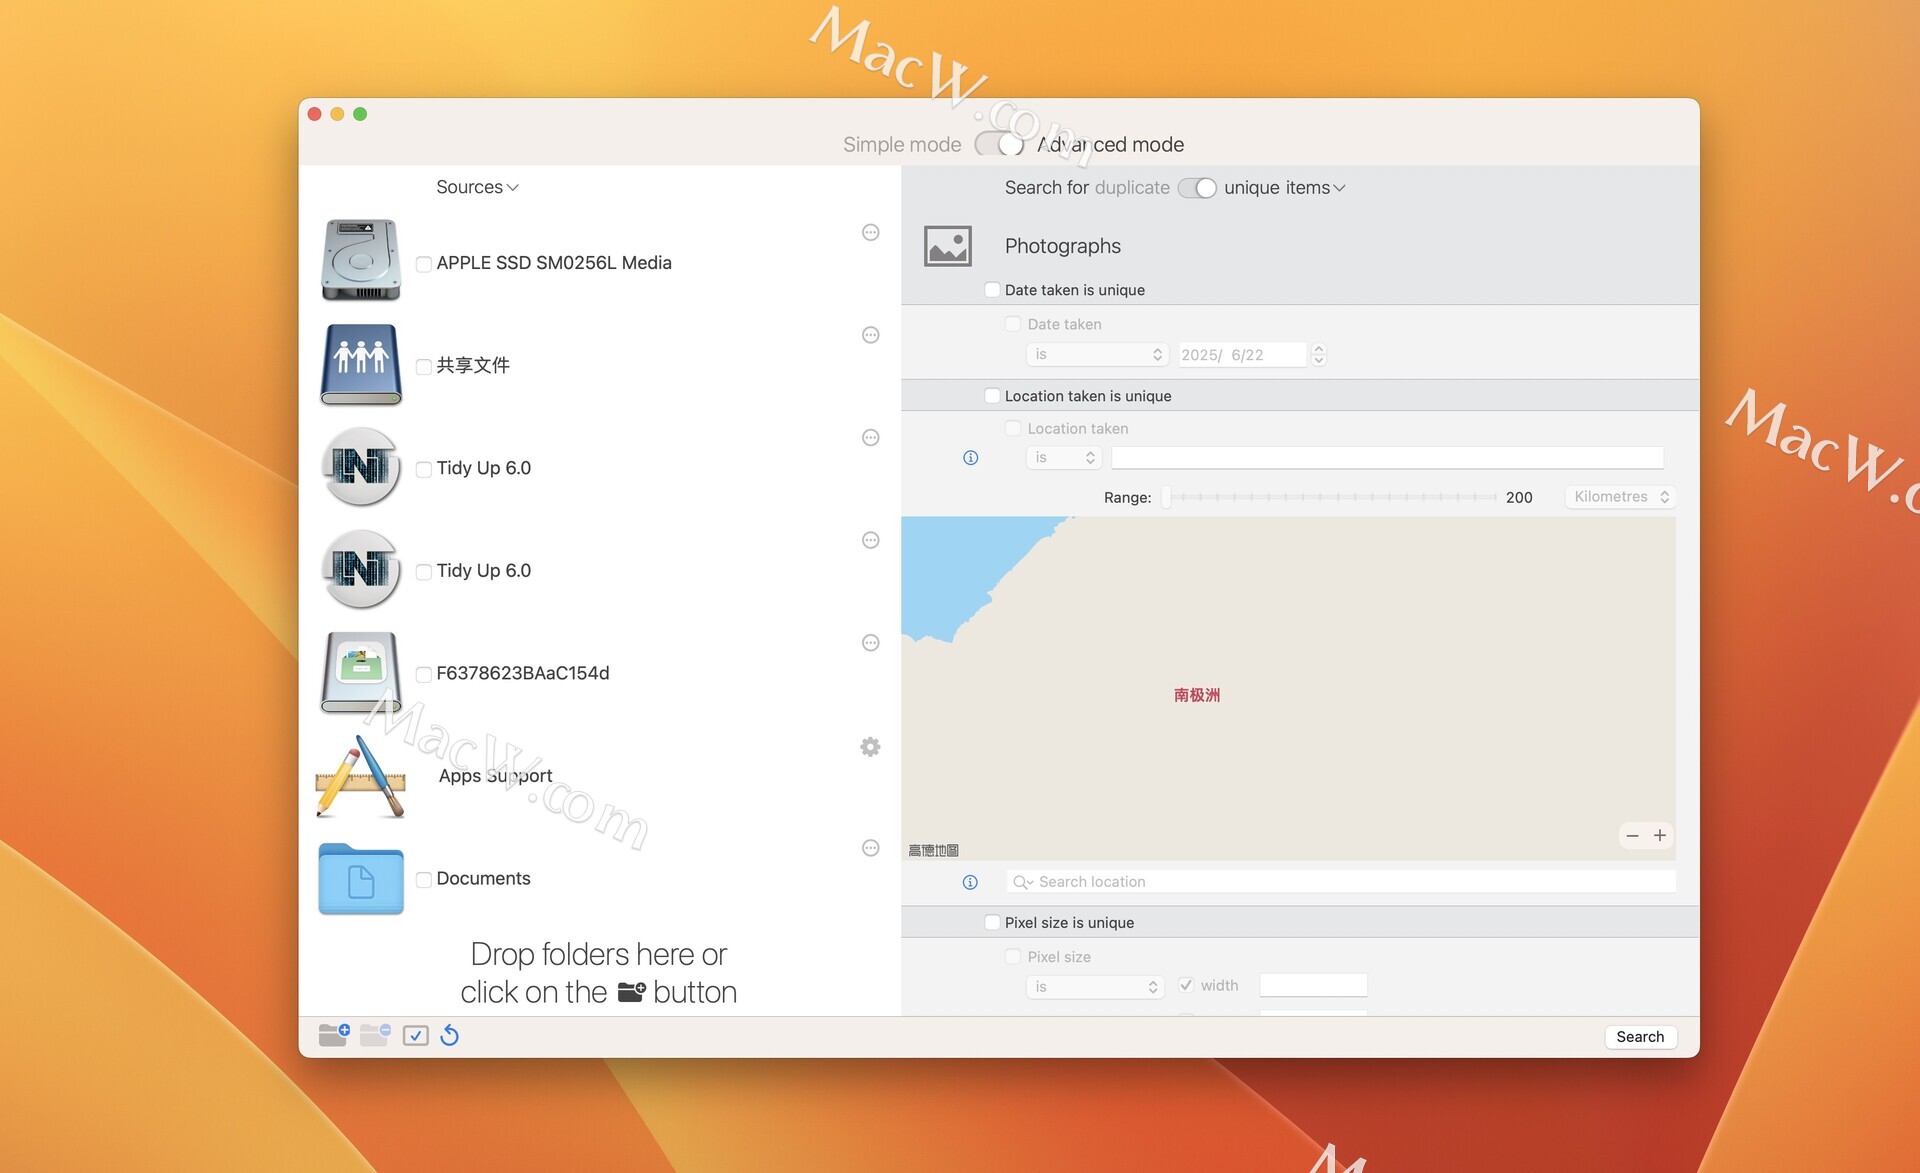Enable Location taken is unique checkbox

pos(992,396)
